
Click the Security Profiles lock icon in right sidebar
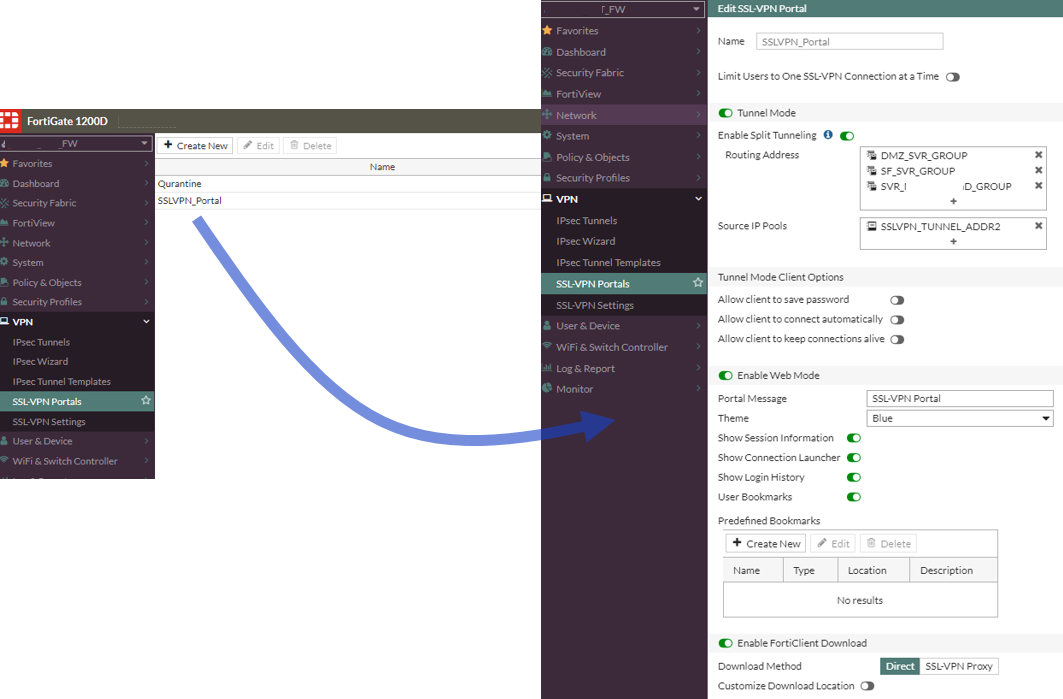tap(547, 178)
